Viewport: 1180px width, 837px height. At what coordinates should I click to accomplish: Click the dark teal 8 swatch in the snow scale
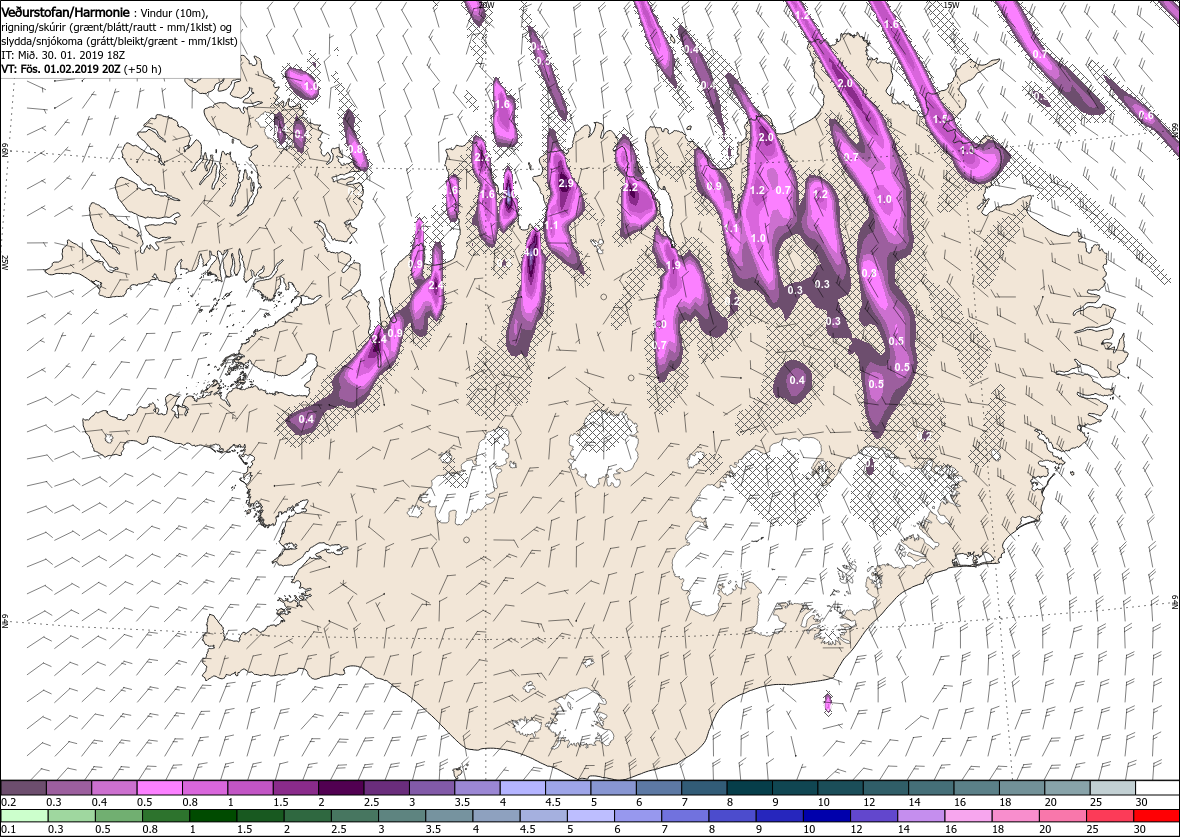pos(749,788)
